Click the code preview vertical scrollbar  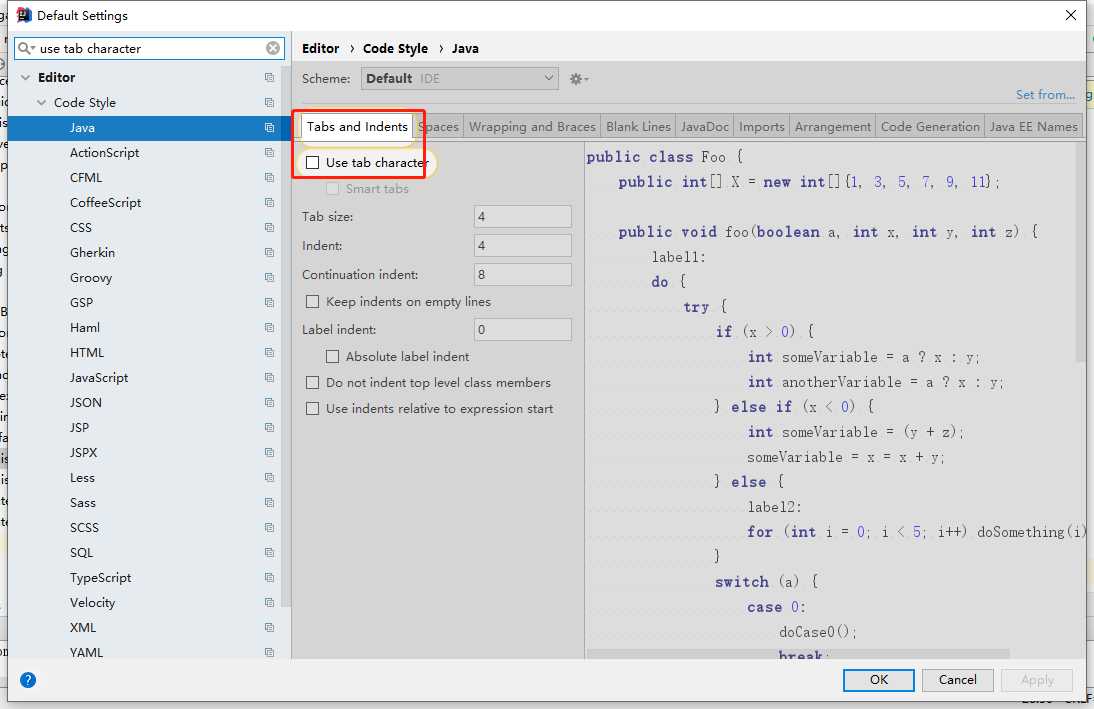[1079, 253]
